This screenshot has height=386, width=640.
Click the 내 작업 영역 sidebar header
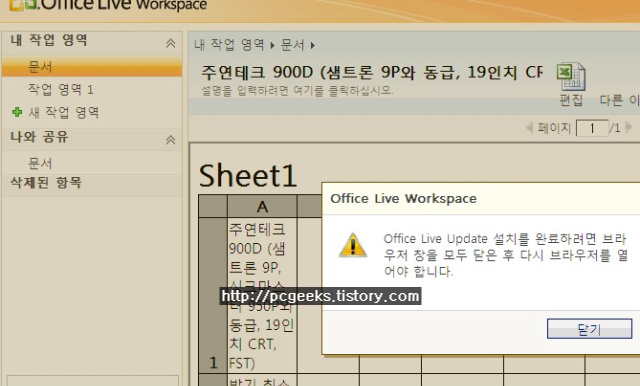(49, 40)
